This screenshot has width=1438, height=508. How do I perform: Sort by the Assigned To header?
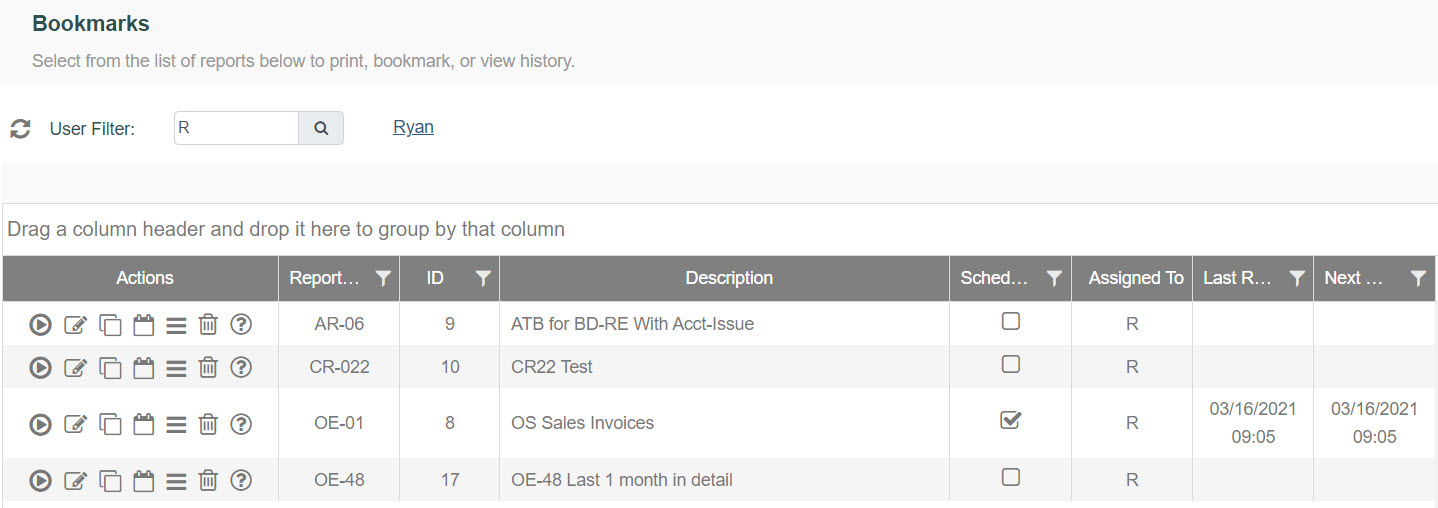coord(1136,278)
